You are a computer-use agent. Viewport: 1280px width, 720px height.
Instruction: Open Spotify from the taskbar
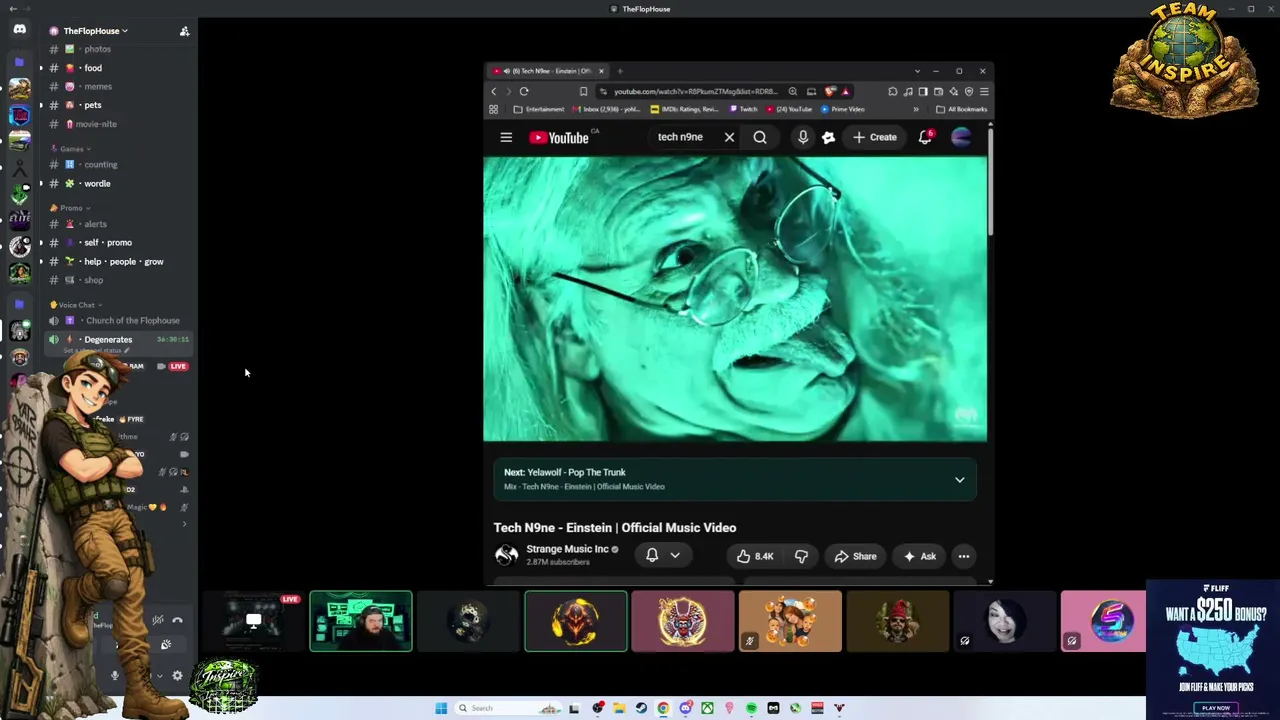pos(751,708)
